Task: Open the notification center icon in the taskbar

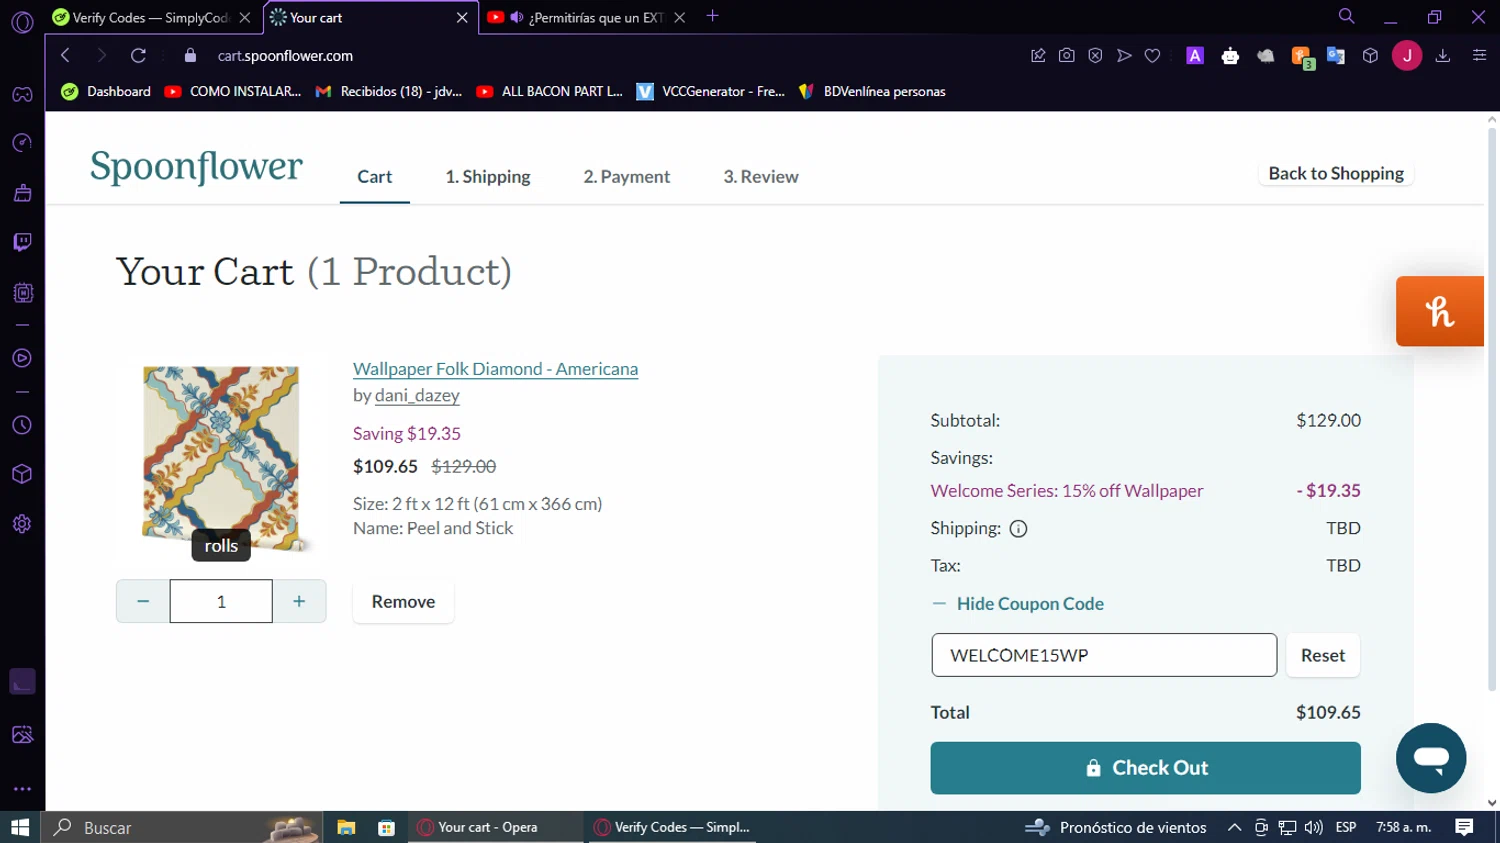Action: tap(1464, 827)
